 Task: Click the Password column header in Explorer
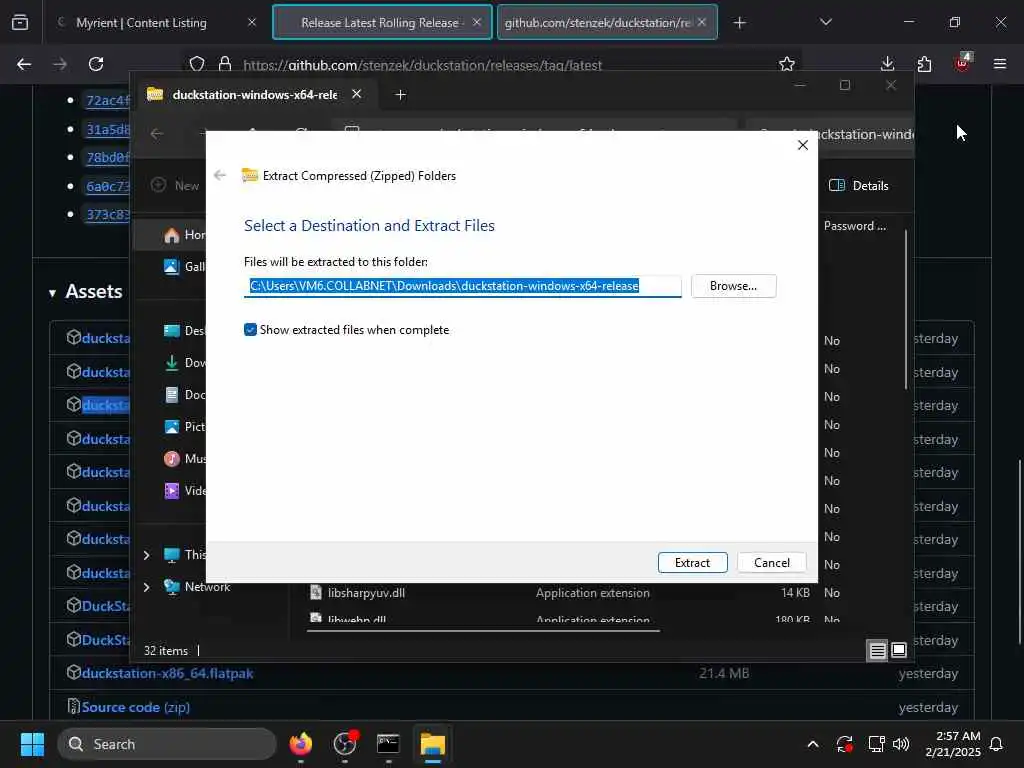855,226
